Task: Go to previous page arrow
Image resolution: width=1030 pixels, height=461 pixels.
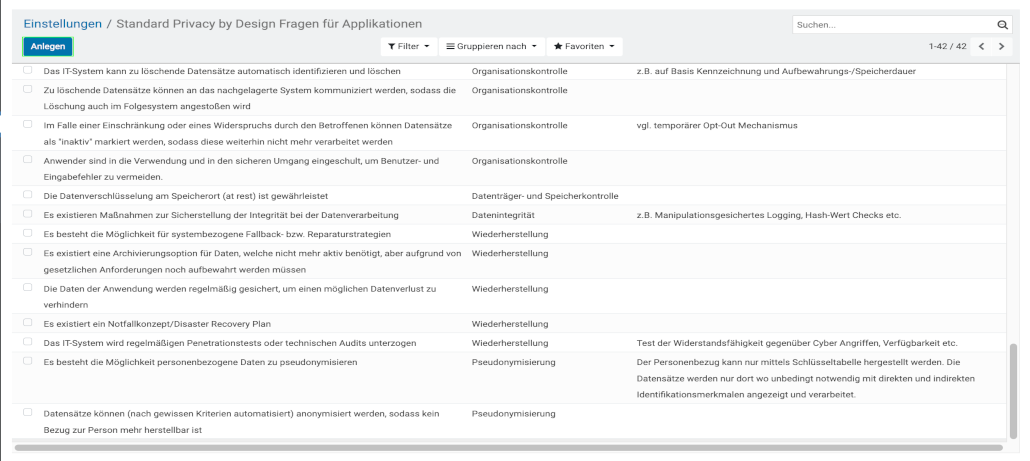Action: pyautogui.click(x=982, y=47)
